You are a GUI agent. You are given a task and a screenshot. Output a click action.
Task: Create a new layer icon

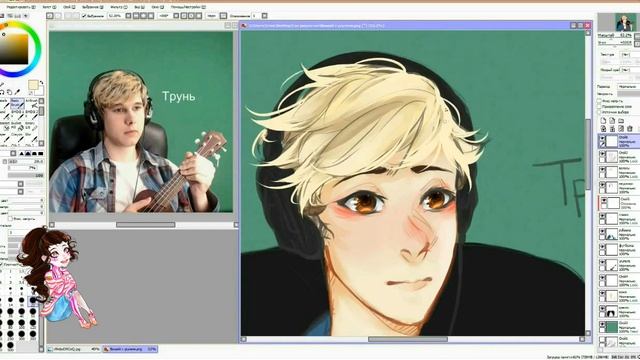click(603, 121)
